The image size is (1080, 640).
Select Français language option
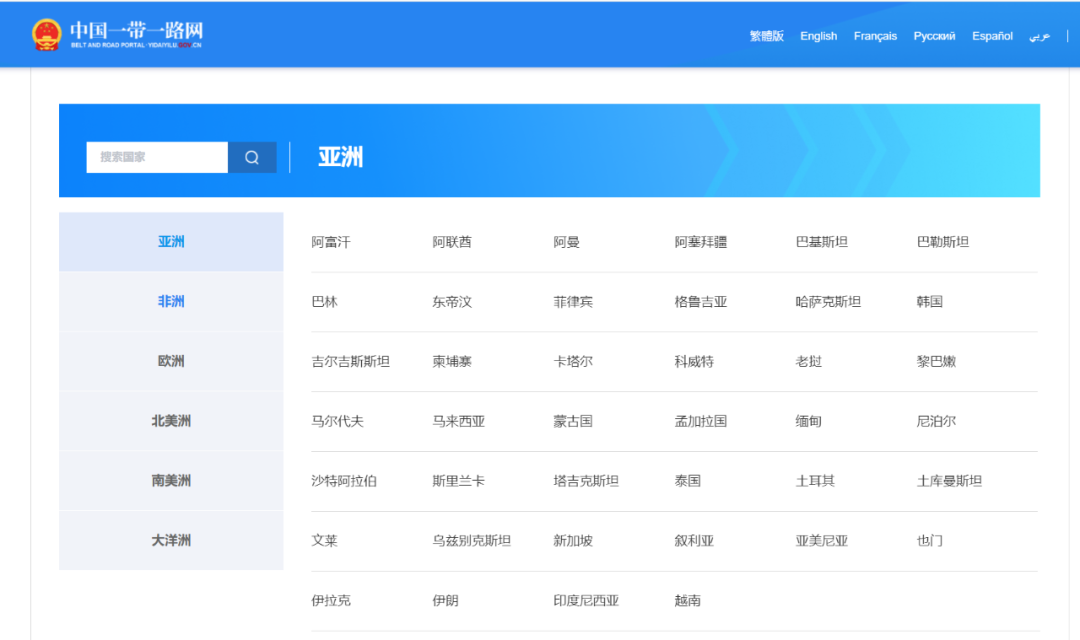(875, 36)
